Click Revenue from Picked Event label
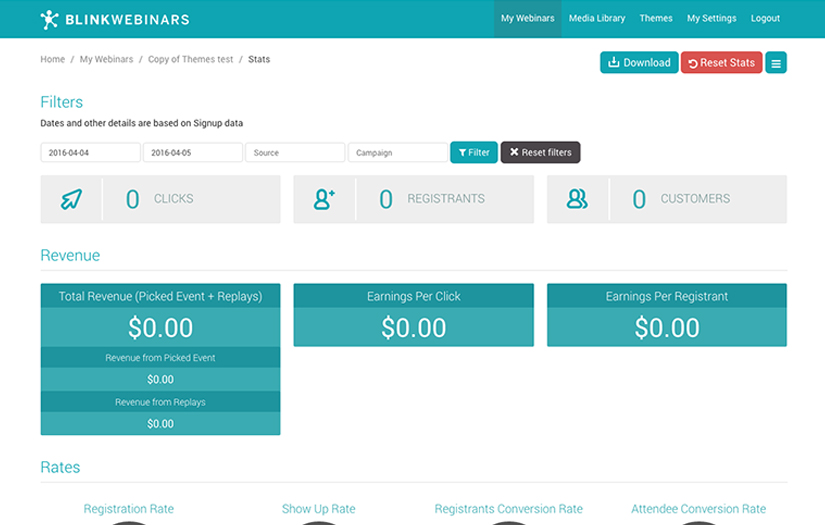This screenshot has height=525, width=825. [x=160, y=358]
